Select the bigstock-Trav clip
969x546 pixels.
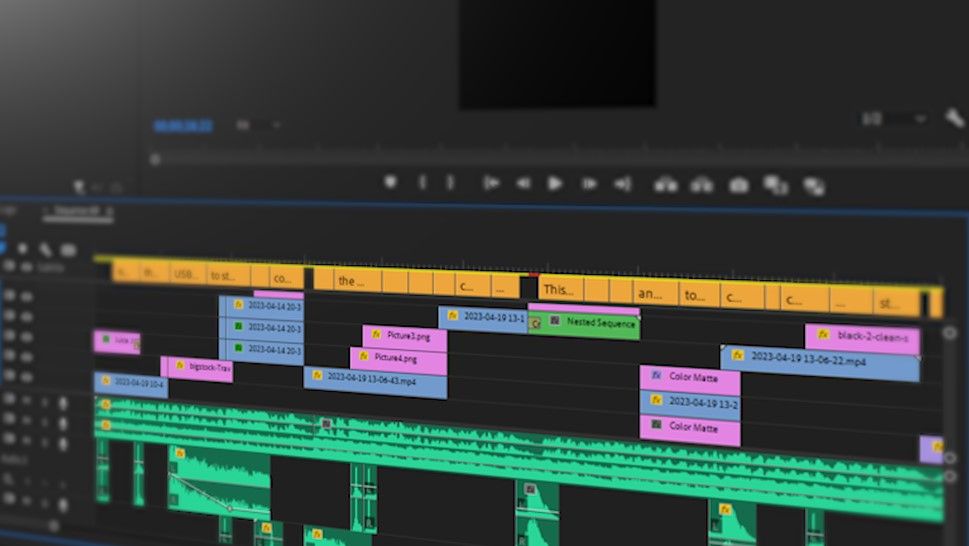point(197,369)
